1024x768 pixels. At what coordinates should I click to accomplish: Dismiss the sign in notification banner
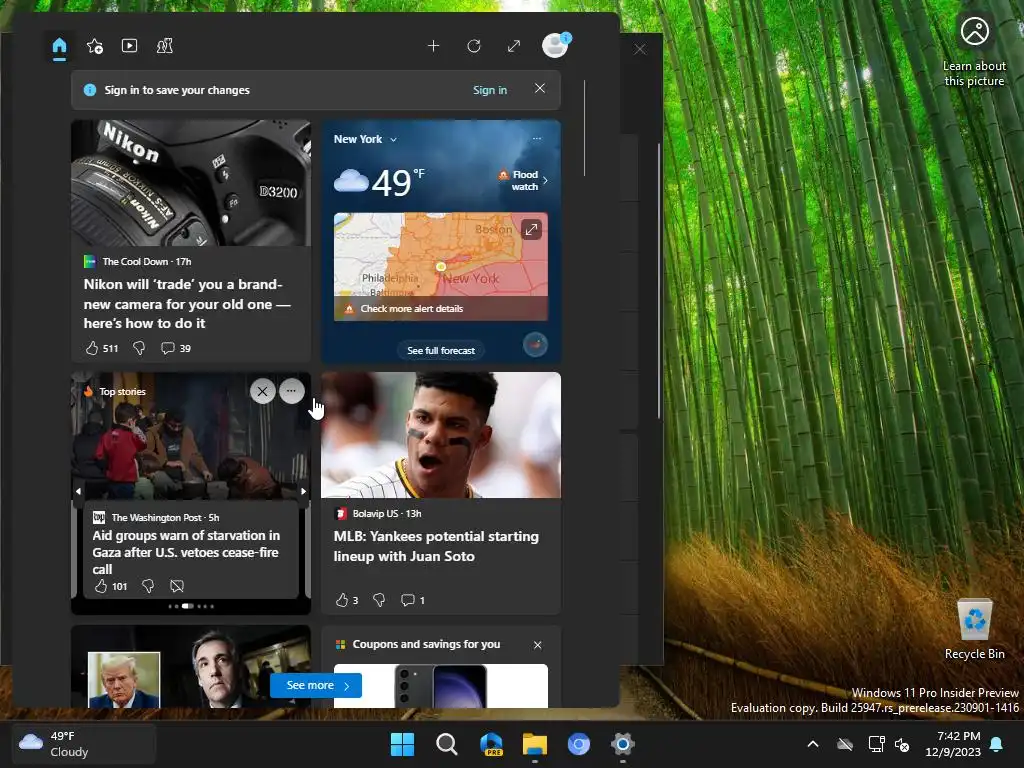coord(539,88)
